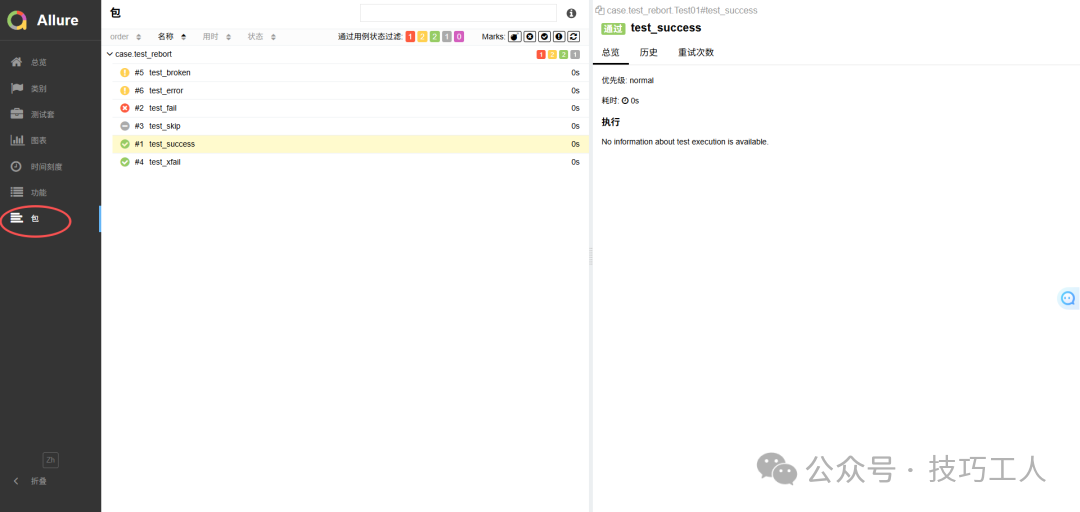The width and height of the screenshot is (1080, 512).
Task: Toggle the retries refresh mark filter
Action: 573,37
